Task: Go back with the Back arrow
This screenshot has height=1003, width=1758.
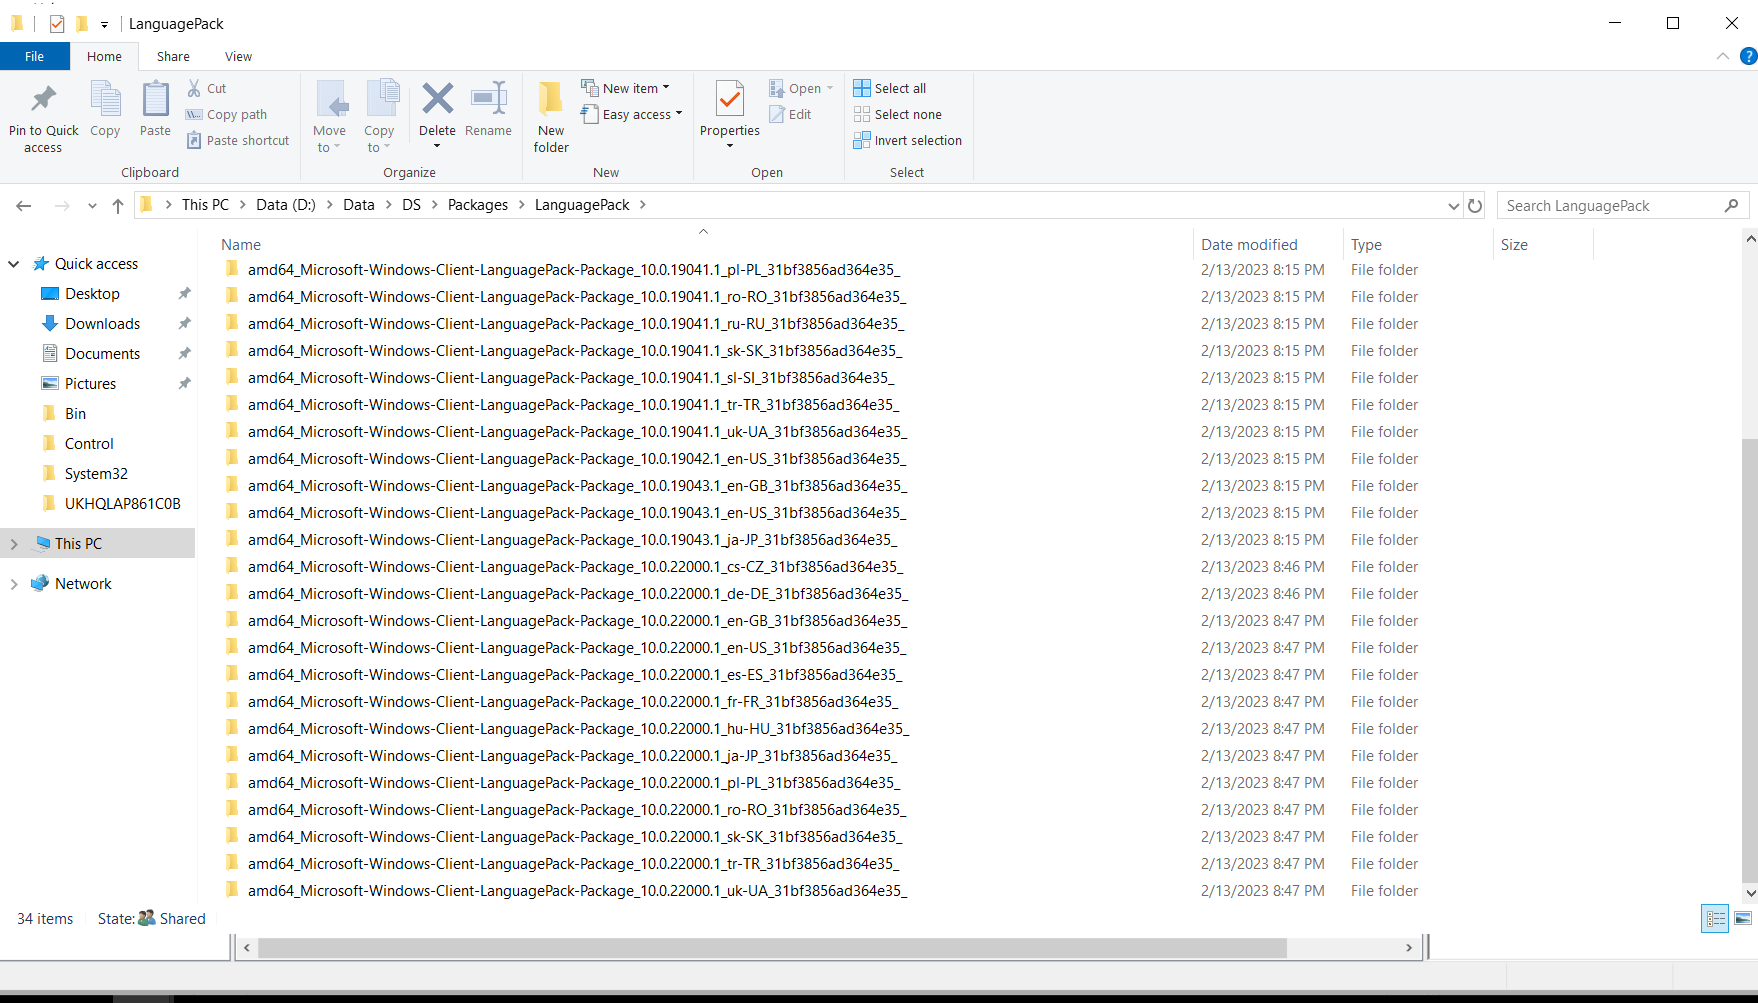Action: point(24,205)
